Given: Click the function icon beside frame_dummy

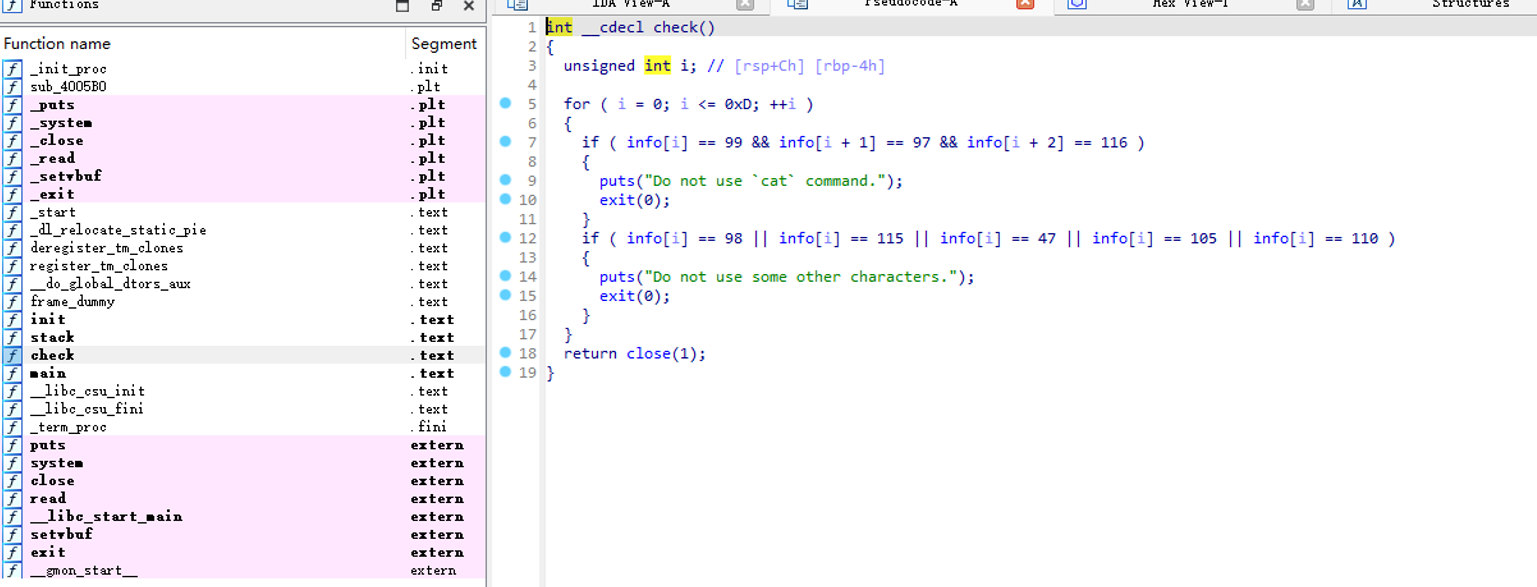Looking at the screenshot, I should point(12,302).
